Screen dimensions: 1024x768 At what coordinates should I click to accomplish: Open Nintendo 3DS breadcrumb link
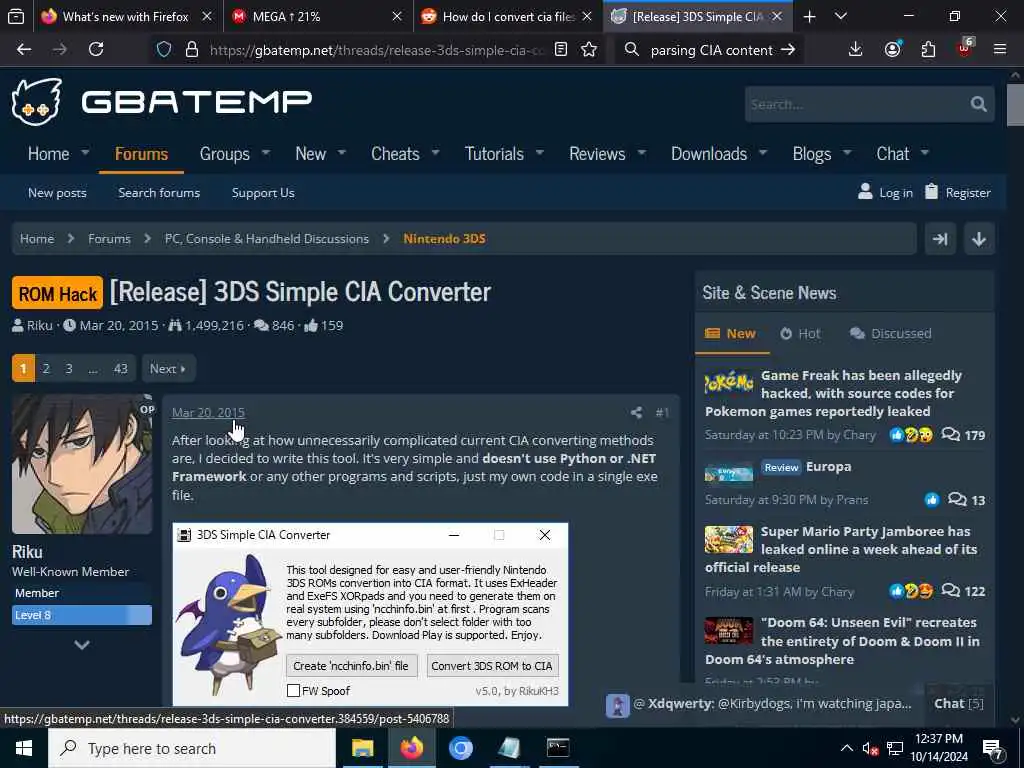coord(444,239)
